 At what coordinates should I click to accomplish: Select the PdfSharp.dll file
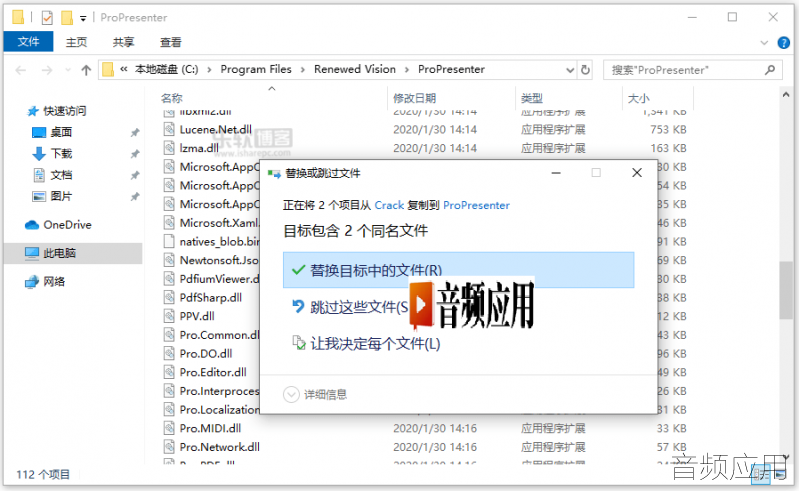click(210, 297)
